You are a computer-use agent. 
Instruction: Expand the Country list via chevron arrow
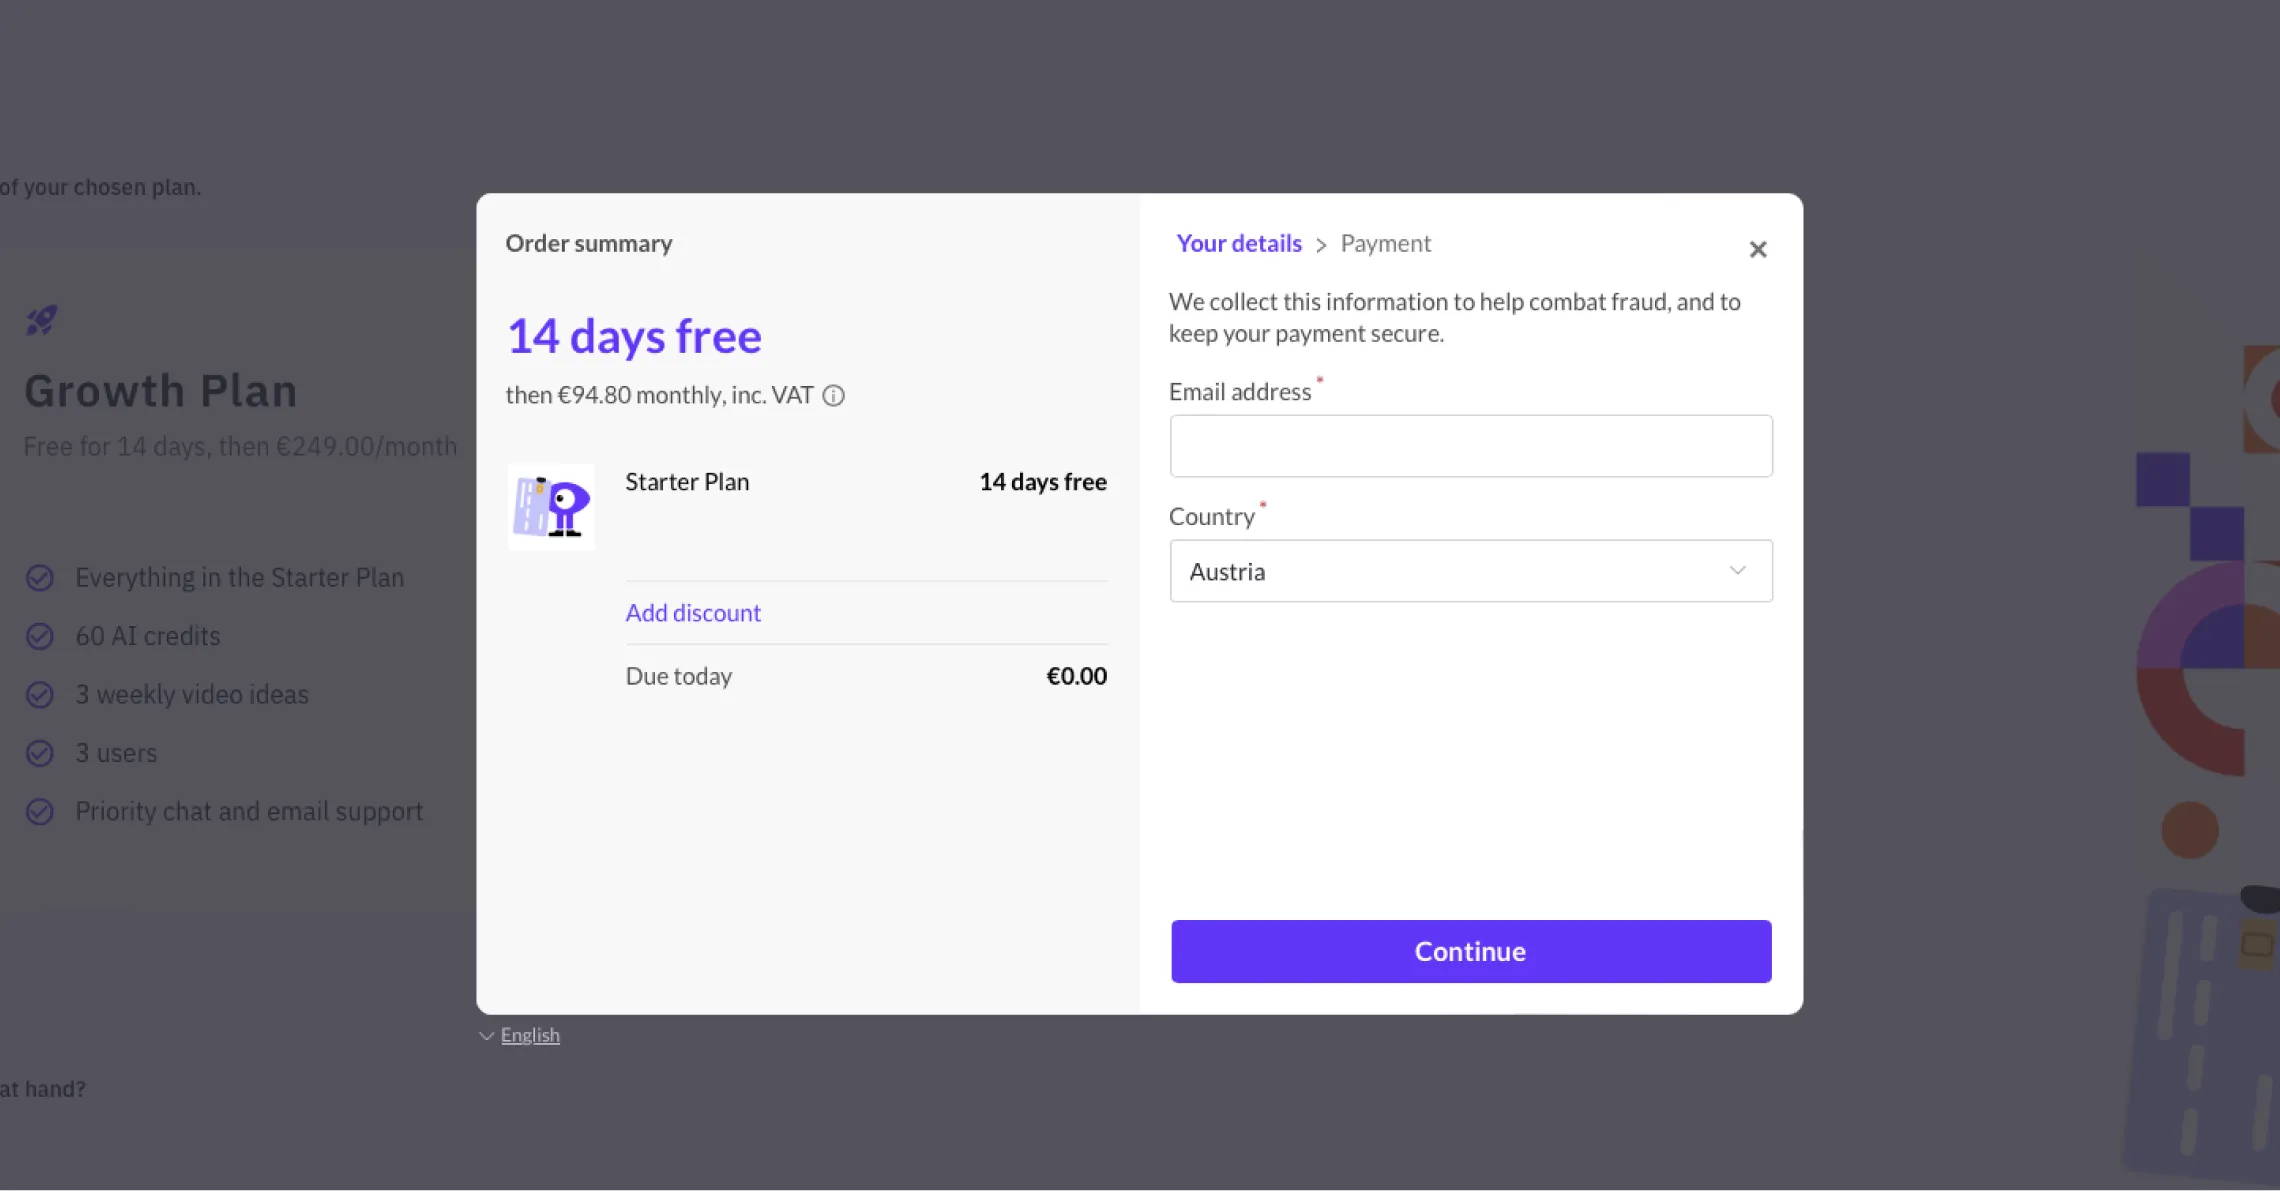tap(1737, 571)
